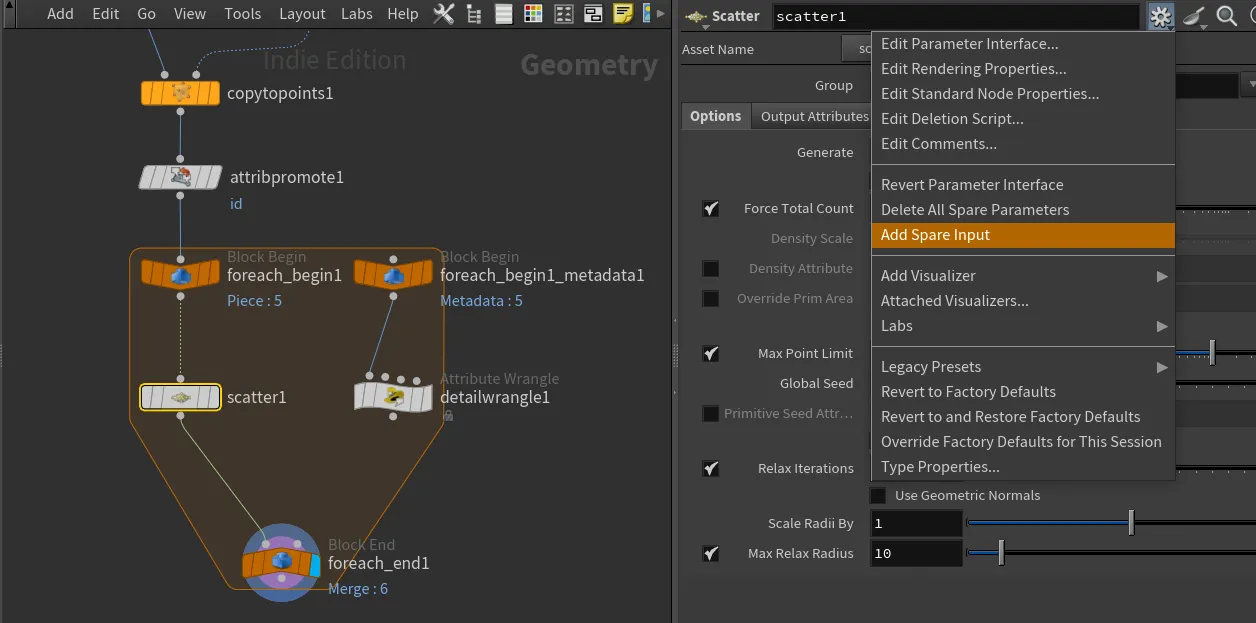Toggle Use Geometric Normals checkbox
The width and height of the screenshot is (1256, 623).
878,496
